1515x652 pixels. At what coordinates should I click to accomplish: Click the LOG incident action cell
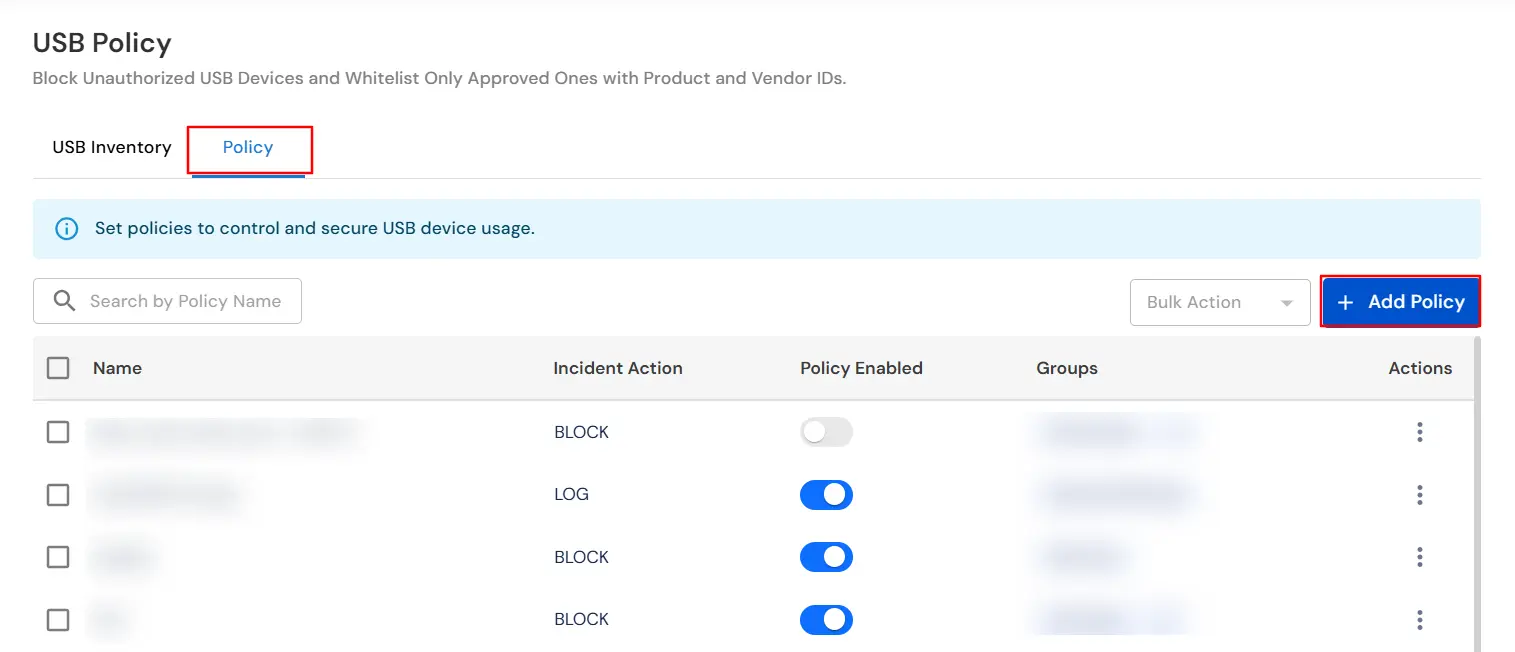(571, 494)
